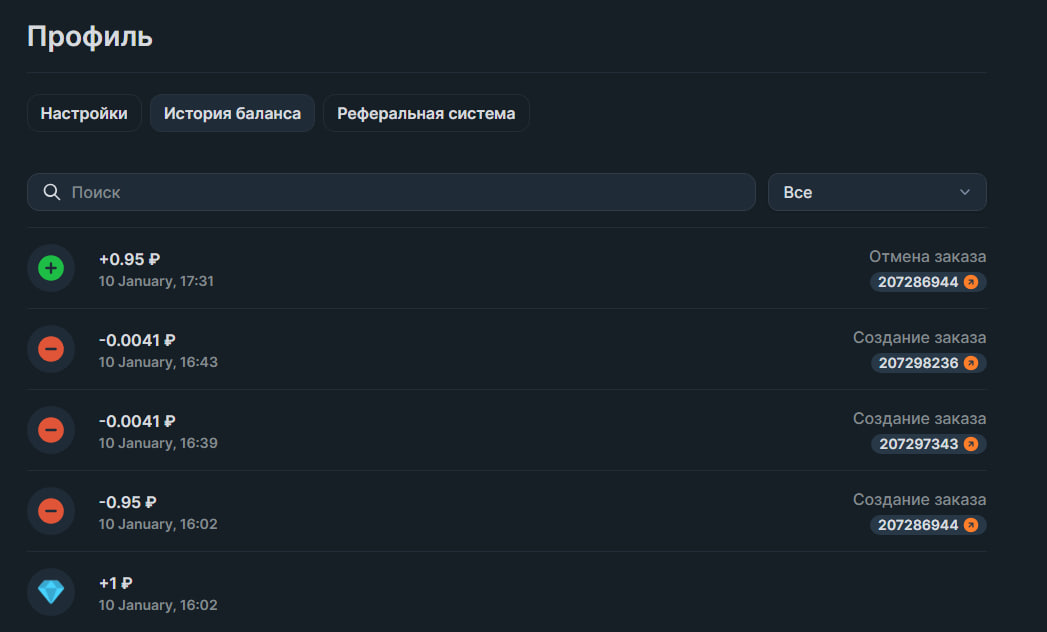1047x632 pixels.
Task: Click red minus icon at 16:43 transaction
Action: 51,349
